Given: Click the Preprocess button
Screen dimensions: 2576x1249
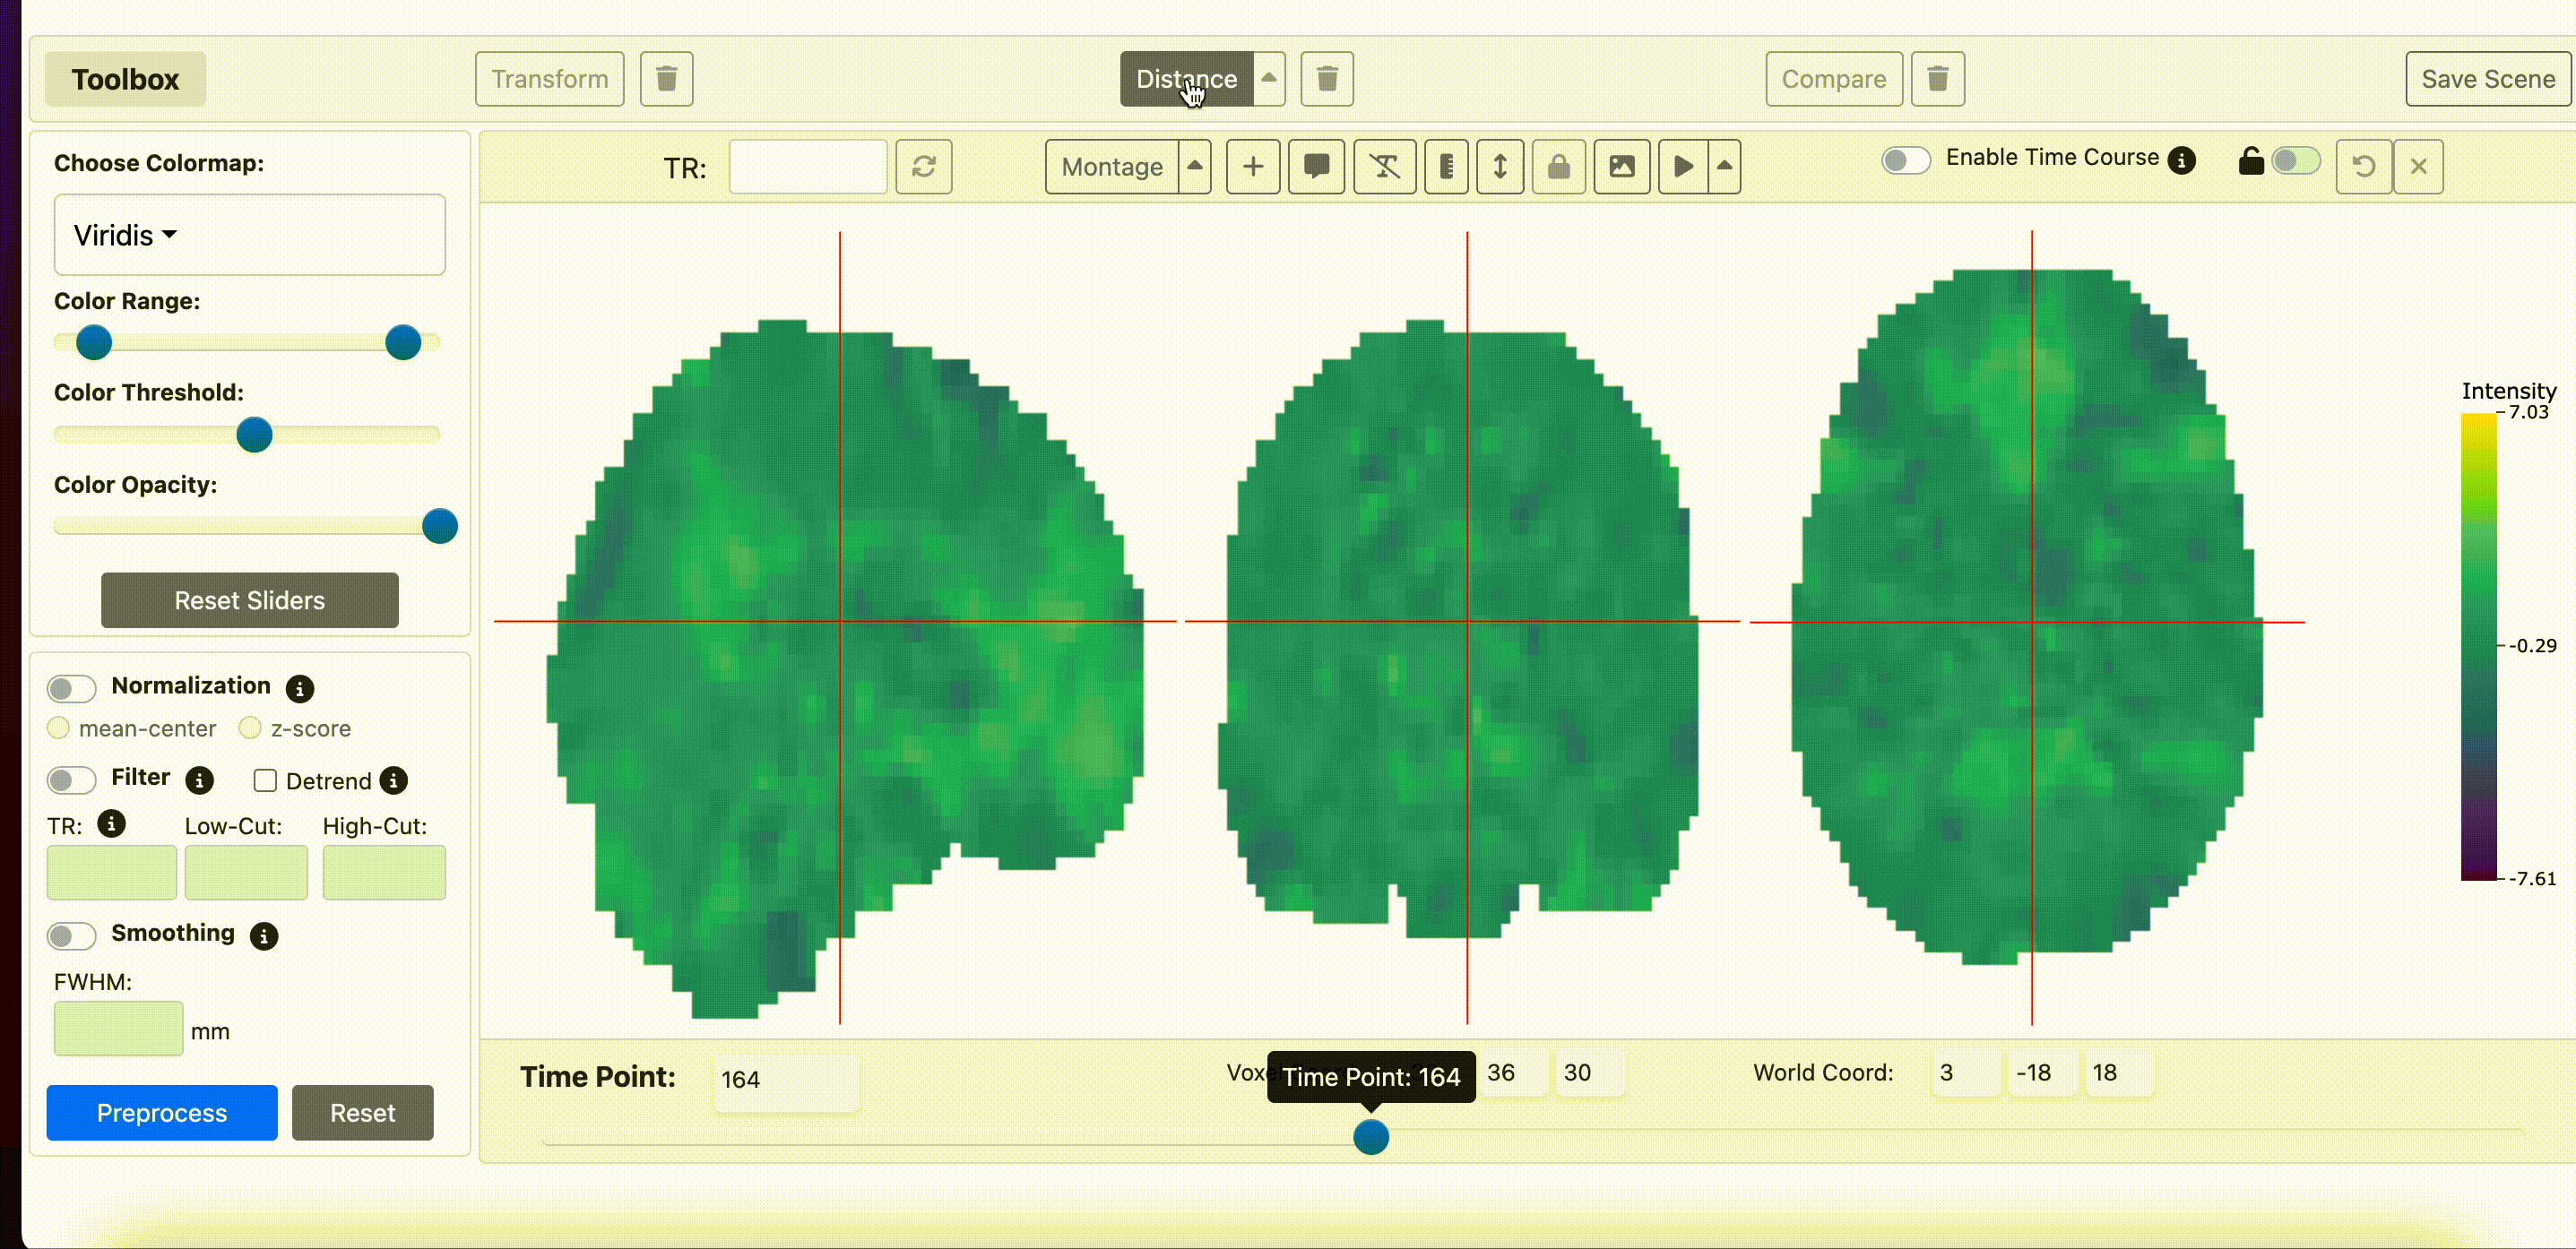Looking at the screenshot, I should (x=162, y=1113).
